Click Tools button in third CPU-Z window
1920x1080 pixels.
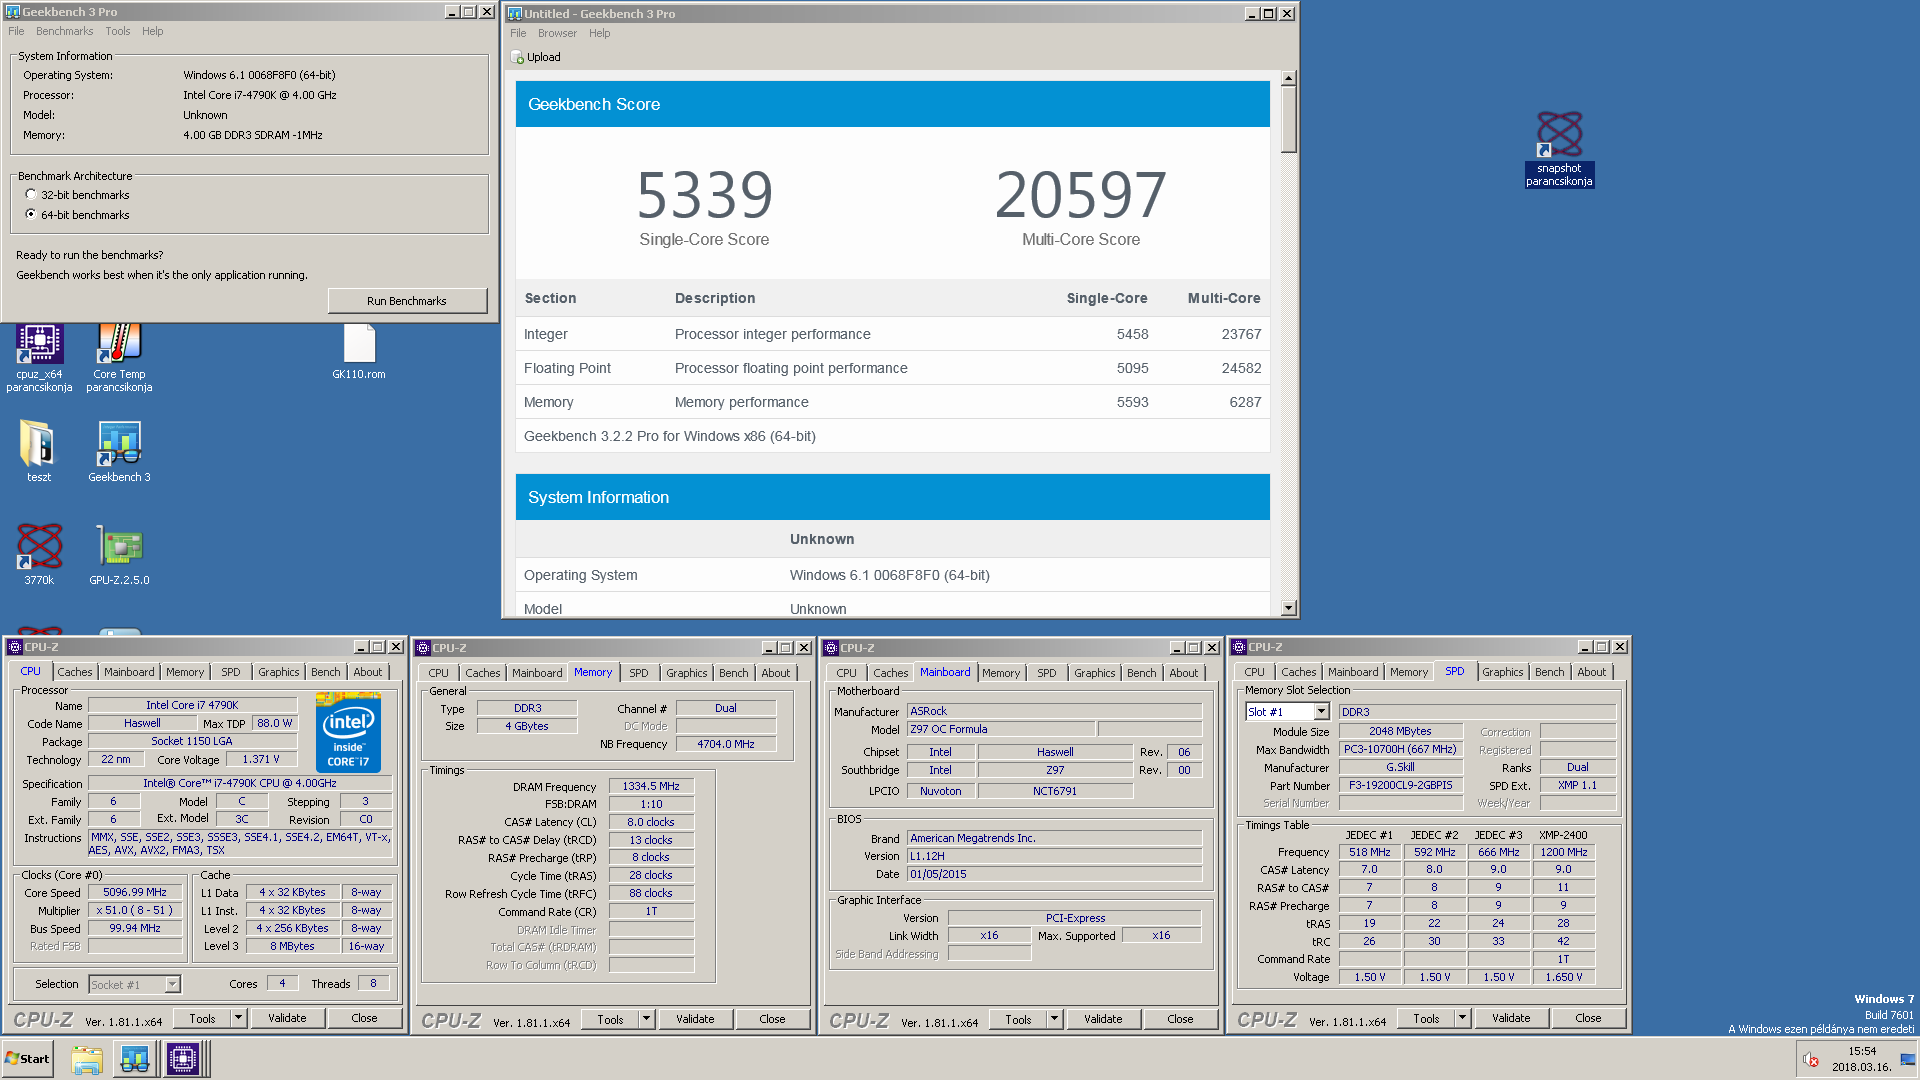[1018, 1019]
